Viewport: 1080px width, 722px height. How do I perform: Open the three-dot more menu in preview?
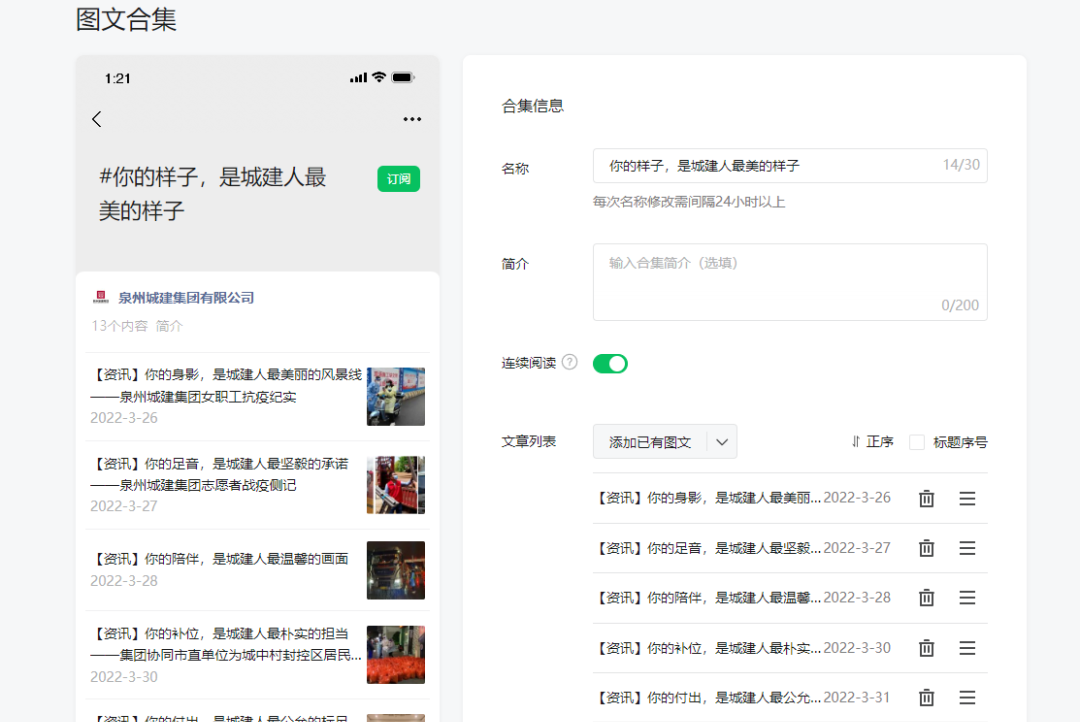[x=412, y=119]
